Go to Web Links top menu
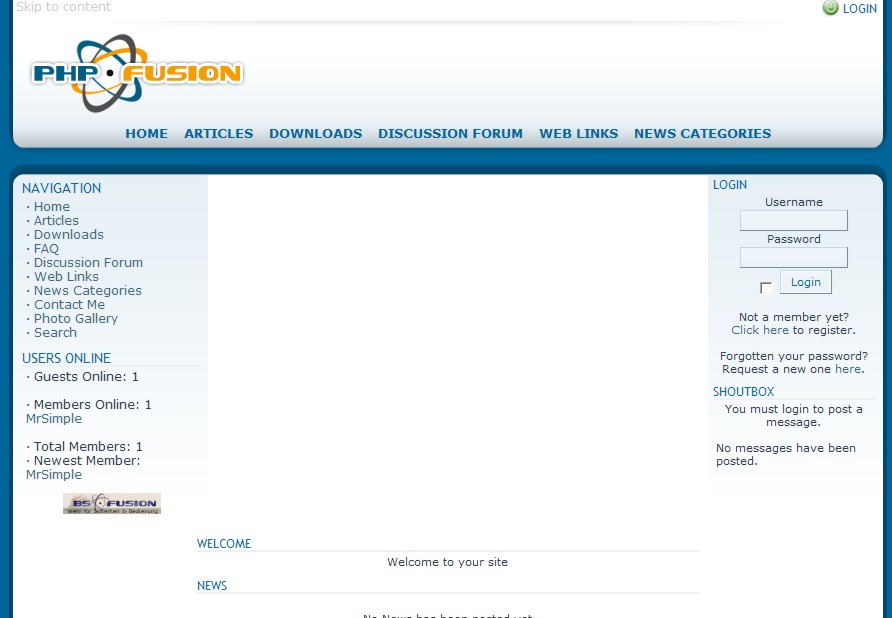 [x=578, y=133]
